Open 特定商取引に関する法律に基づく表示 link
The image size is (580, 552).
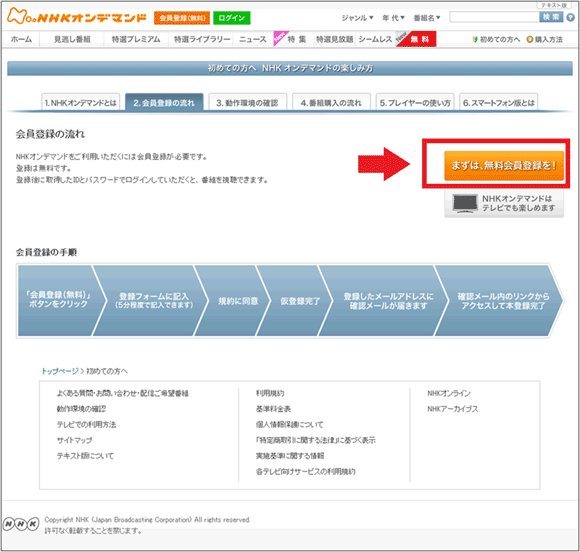pos(316,440)
